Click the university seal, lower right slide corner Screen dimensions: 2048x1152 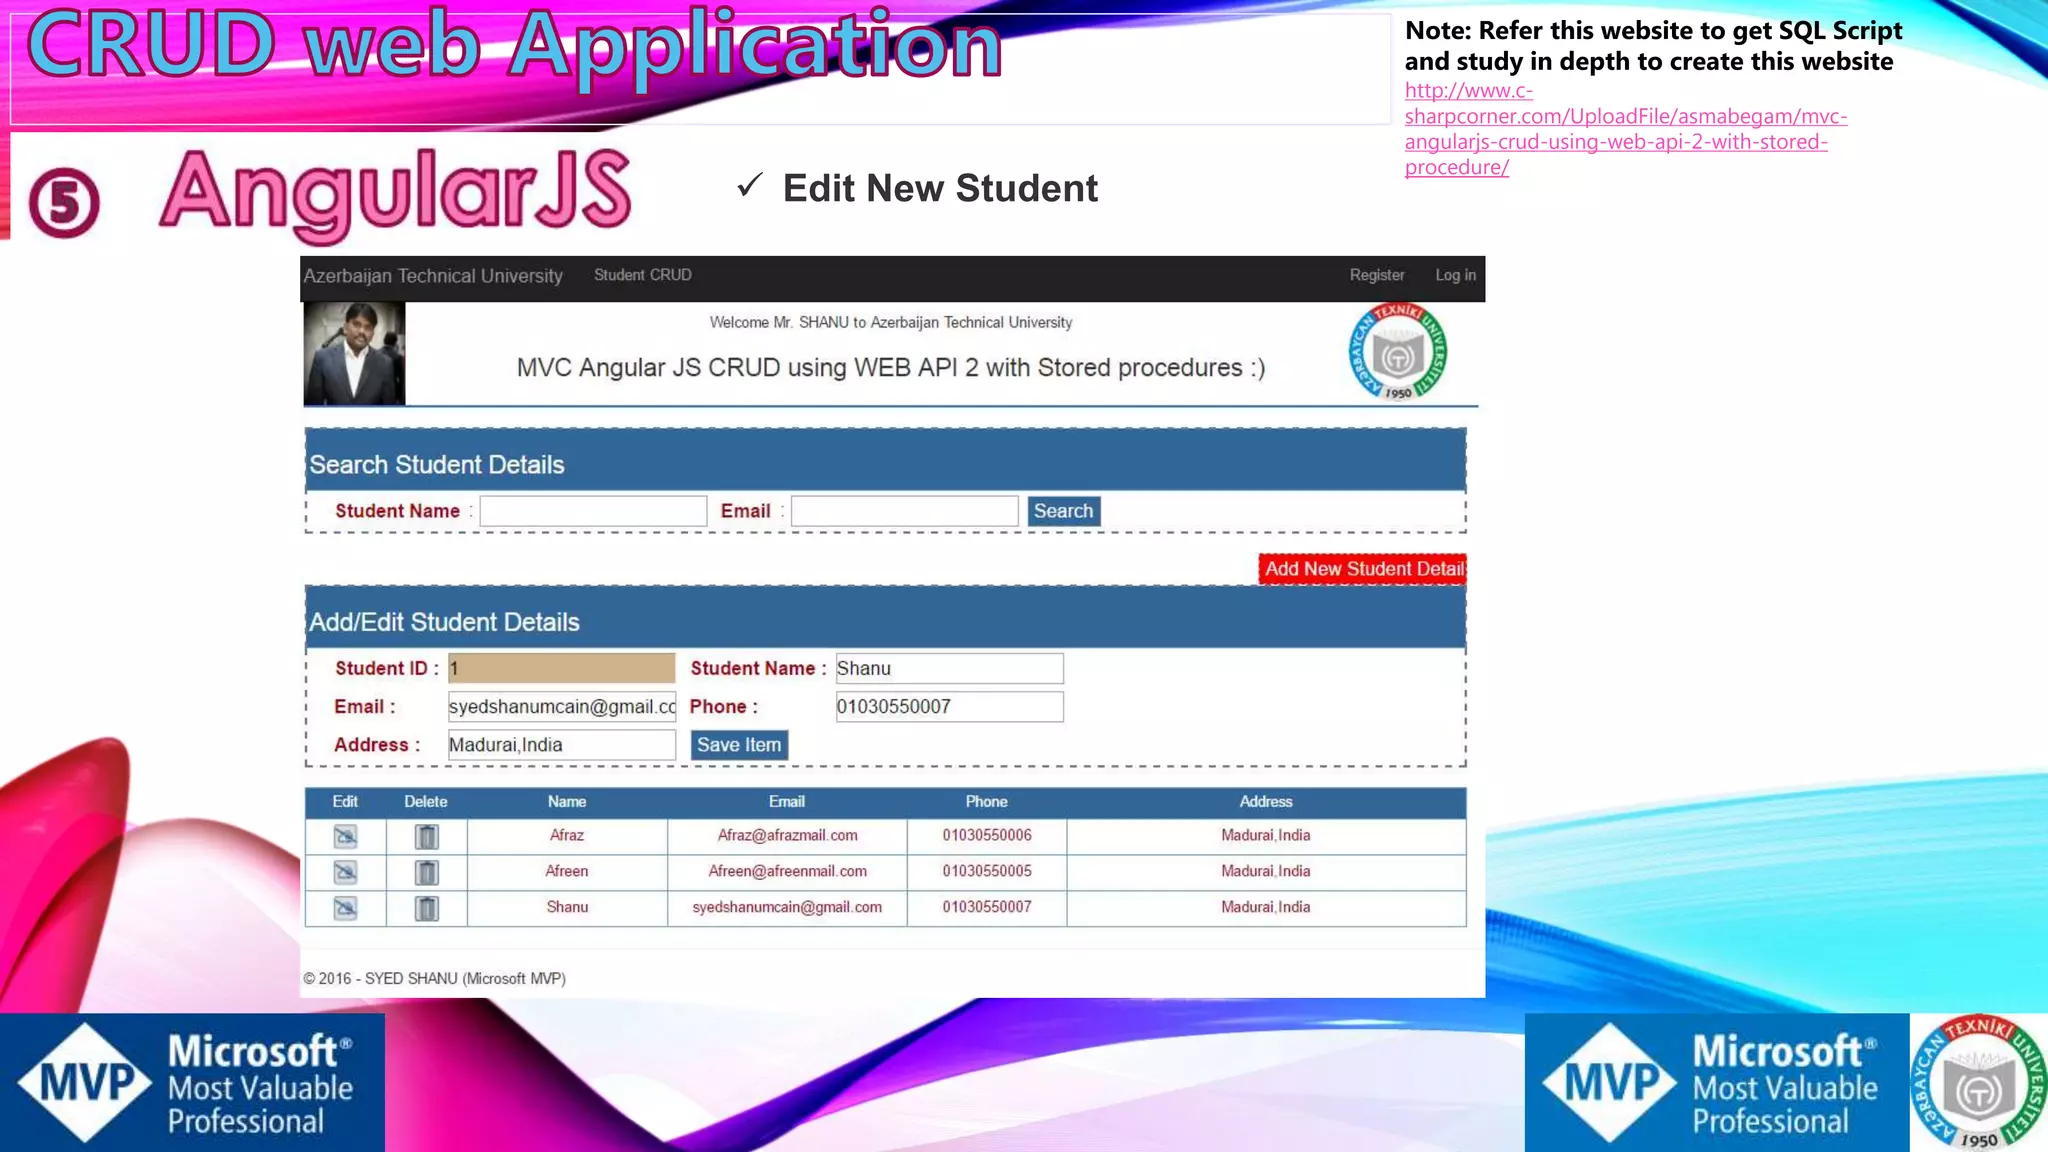1979,1083
